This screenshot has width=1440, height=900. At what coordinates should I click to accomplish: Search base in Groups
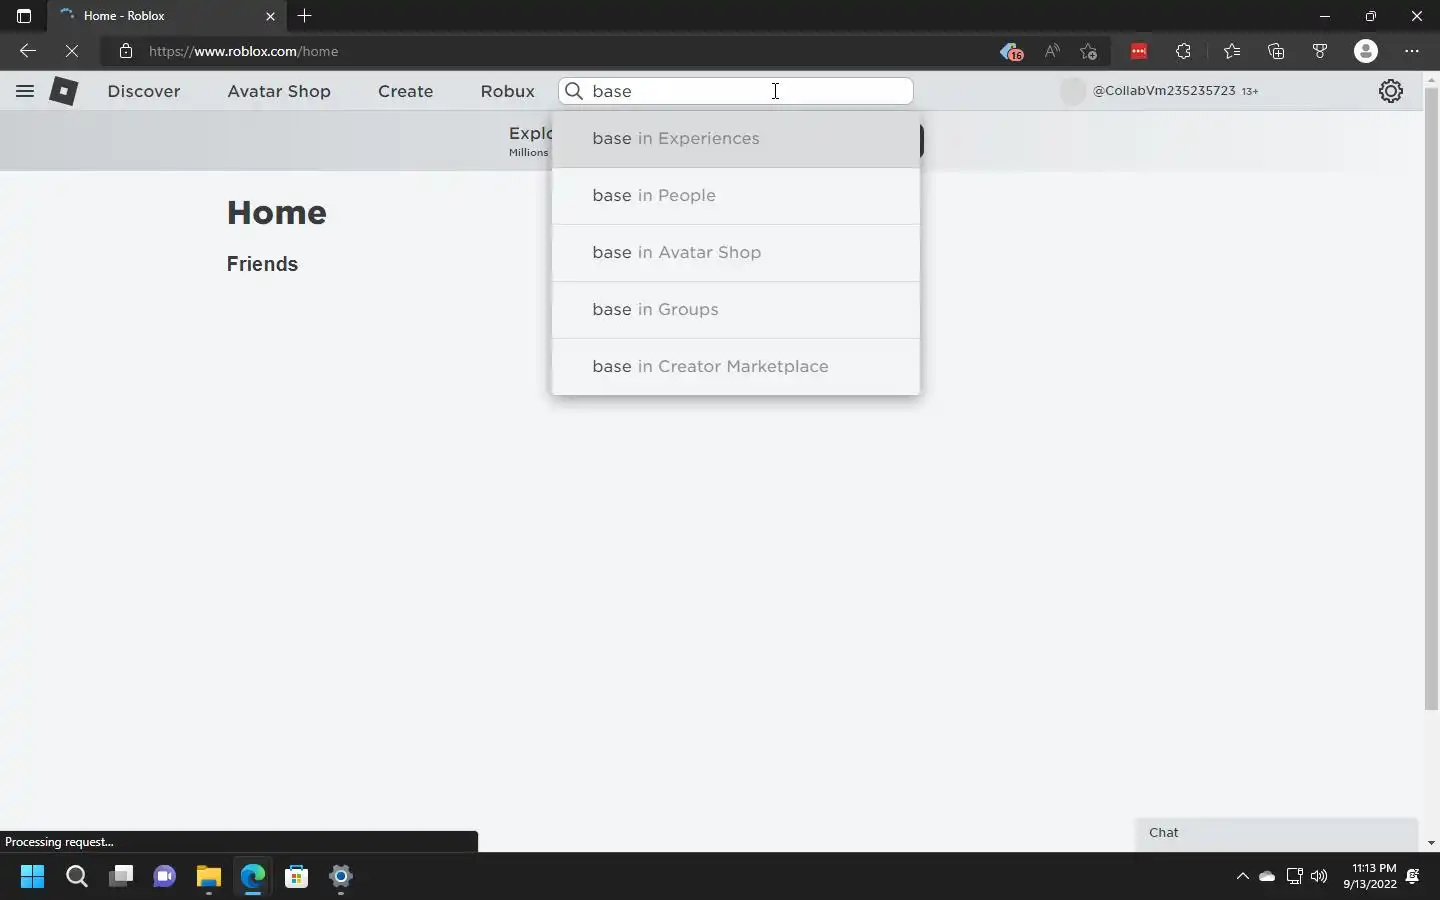[x=736, y=310]
